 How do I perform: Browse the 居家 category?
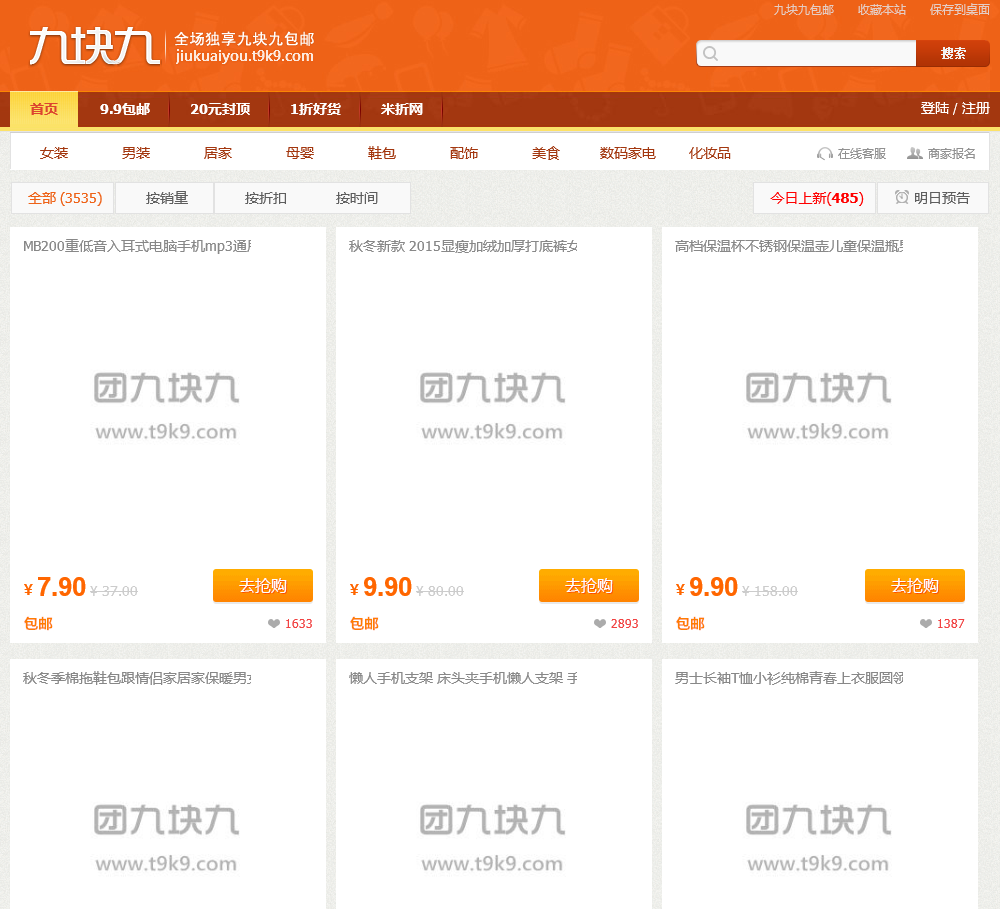pos(217,153)
